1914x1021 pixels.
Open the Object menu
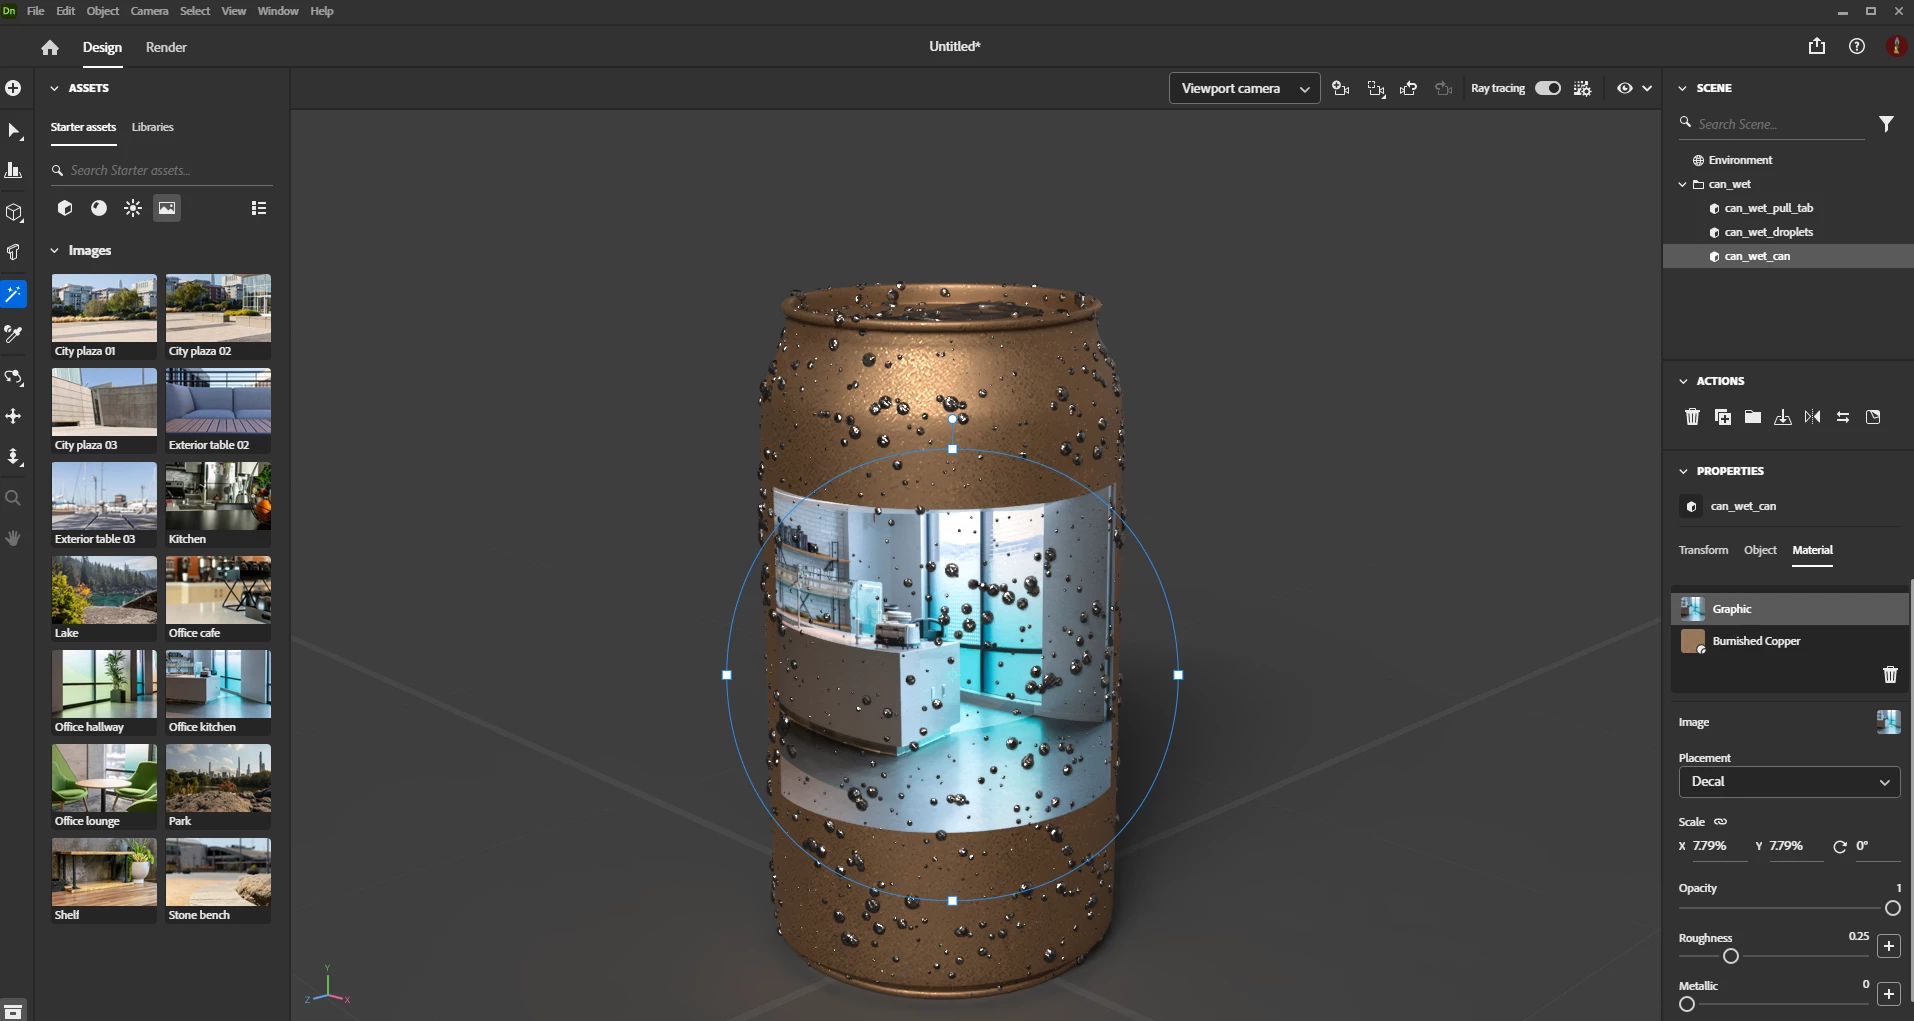[103, 11]
